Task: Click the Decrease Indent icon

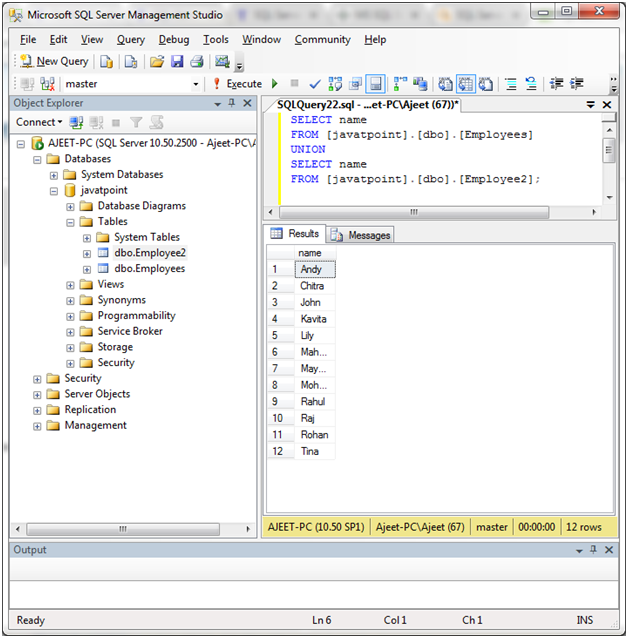Action: pyautogui.click(x=556, y=84)
